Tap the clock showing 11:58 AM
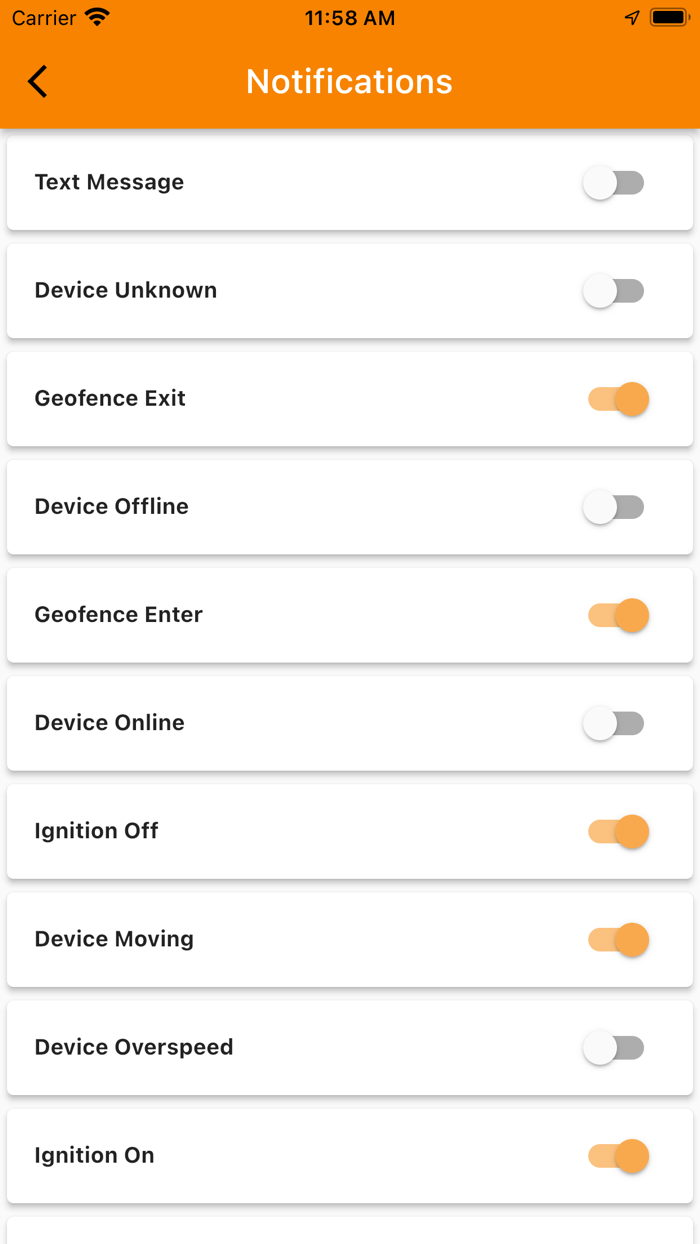 tap(349, 18)
